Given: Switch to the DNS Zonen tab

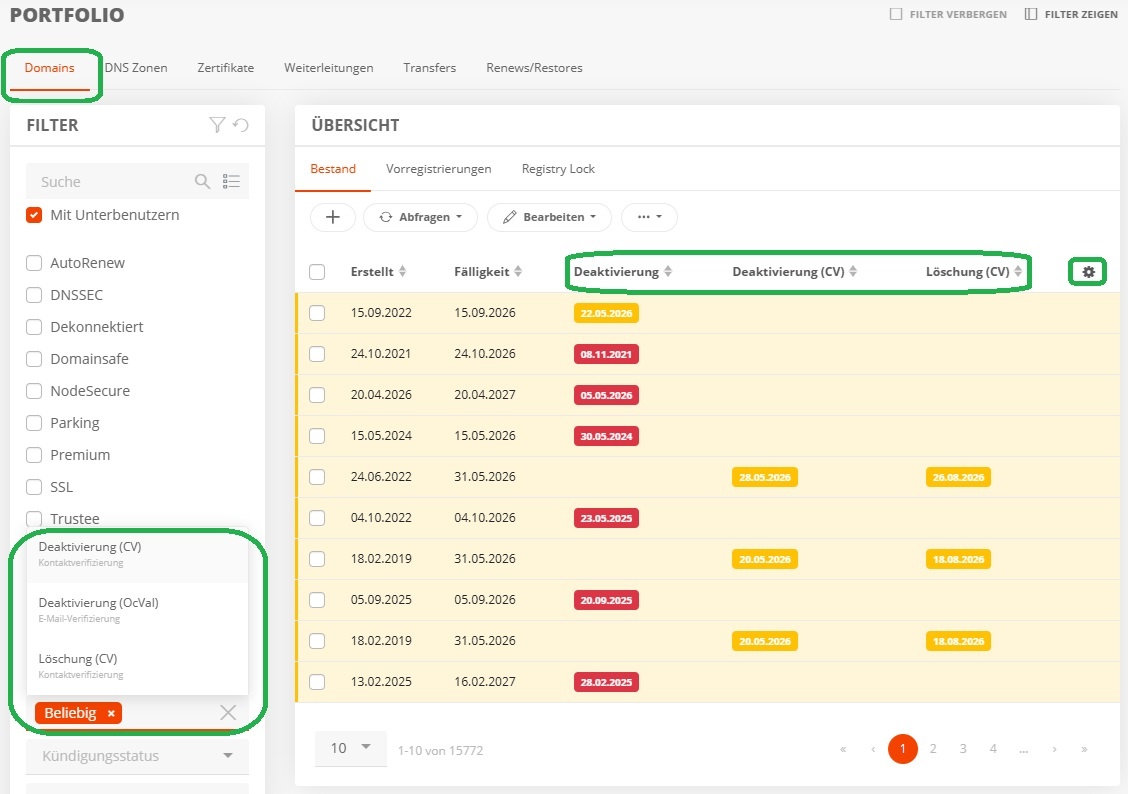Looking at the screenshot, I should tap(136, 68).
